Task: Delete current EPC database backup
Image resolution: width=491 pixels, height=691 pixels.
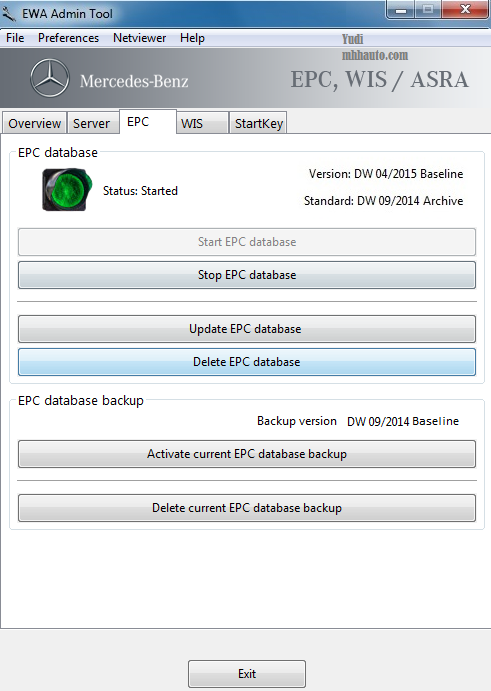Action: (247, 508)
